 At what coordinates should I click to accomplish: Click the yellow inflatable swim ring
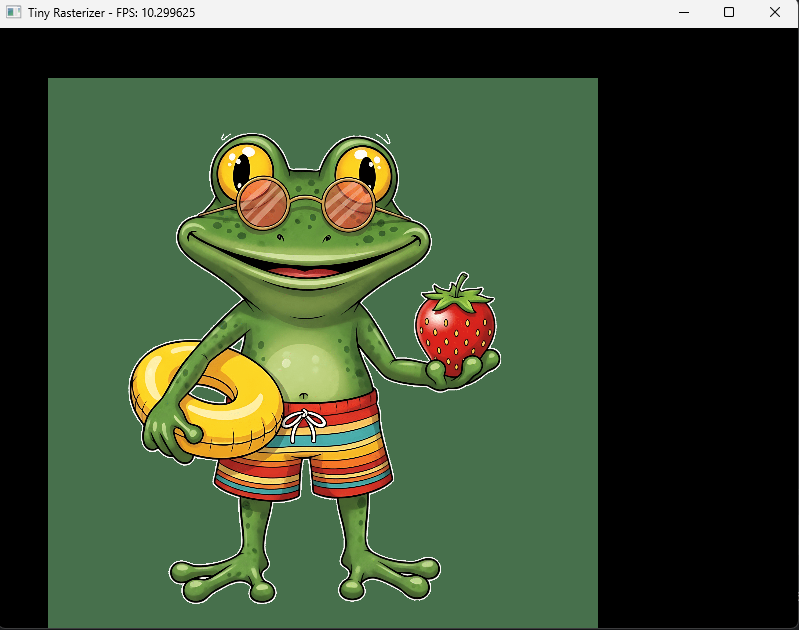pos(160,380)
